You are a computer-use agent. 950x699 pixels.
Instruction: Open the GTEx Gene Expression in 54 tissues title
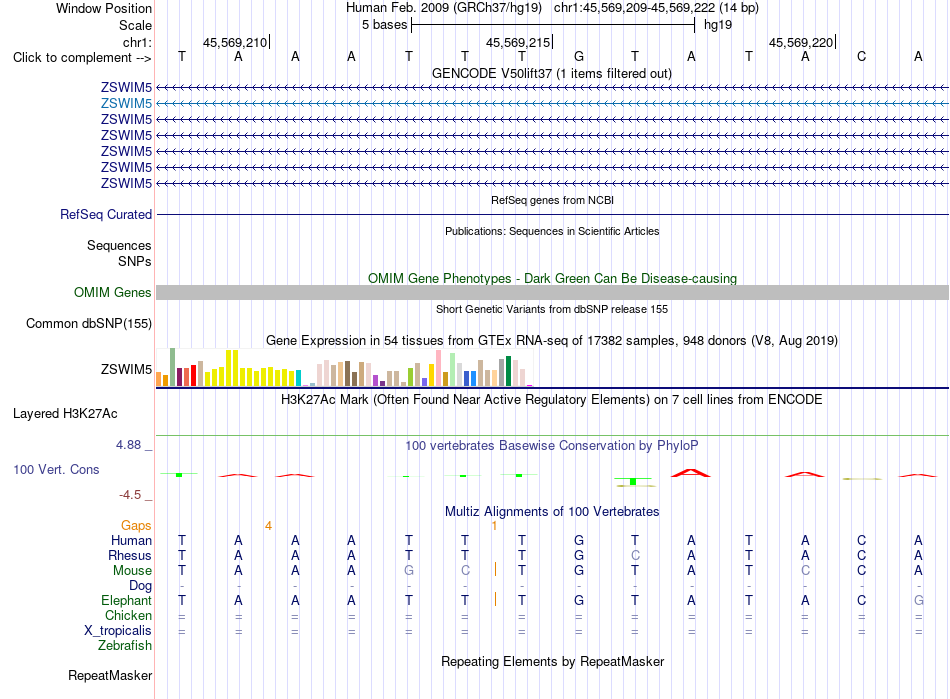pyautogui.click(x=552, y=340)
